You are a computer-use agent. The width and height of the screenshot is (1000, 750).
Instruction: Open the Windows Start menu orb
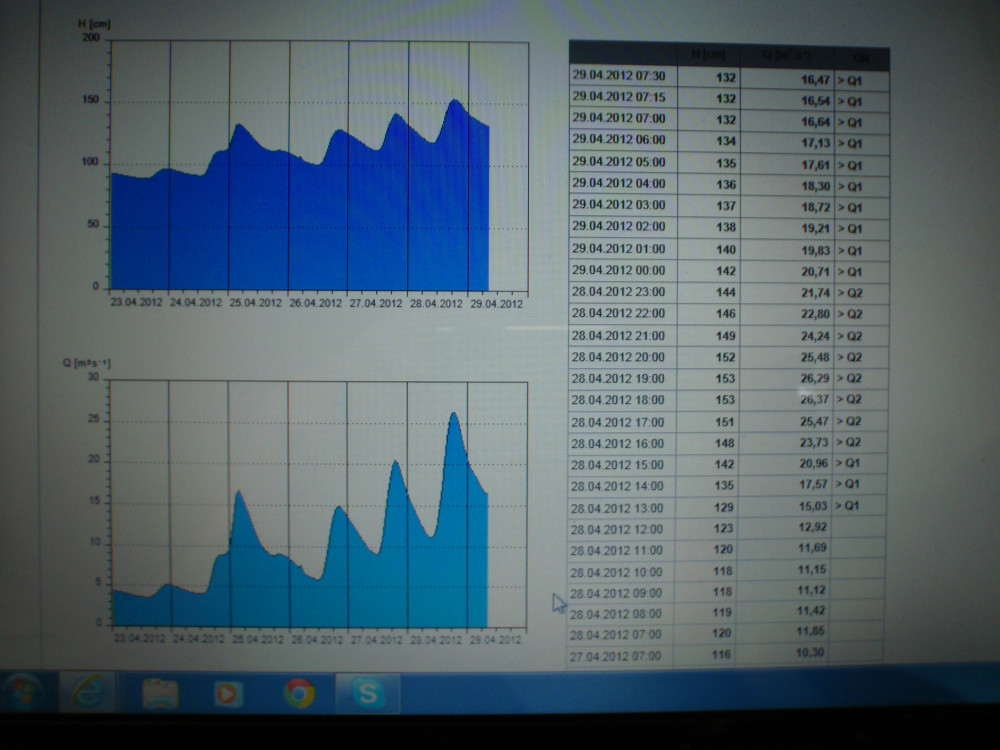click(23, 690)
